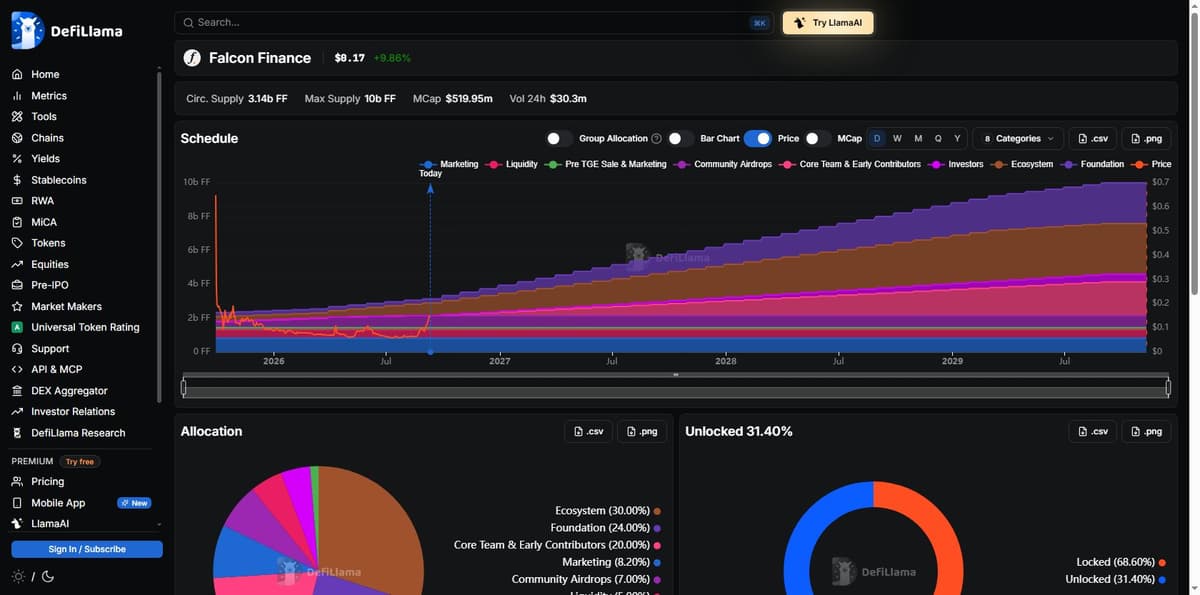Screen dimensions: 1200x595
Task: Select daily D interval
Action: 877,139
